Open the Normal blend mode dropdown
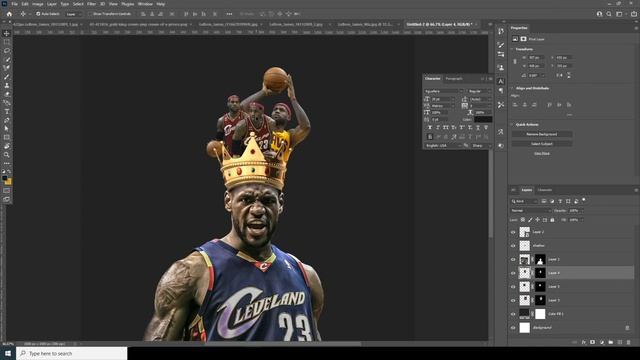The width and height of the screenshot is (640, 360). (x=531, y=211)
